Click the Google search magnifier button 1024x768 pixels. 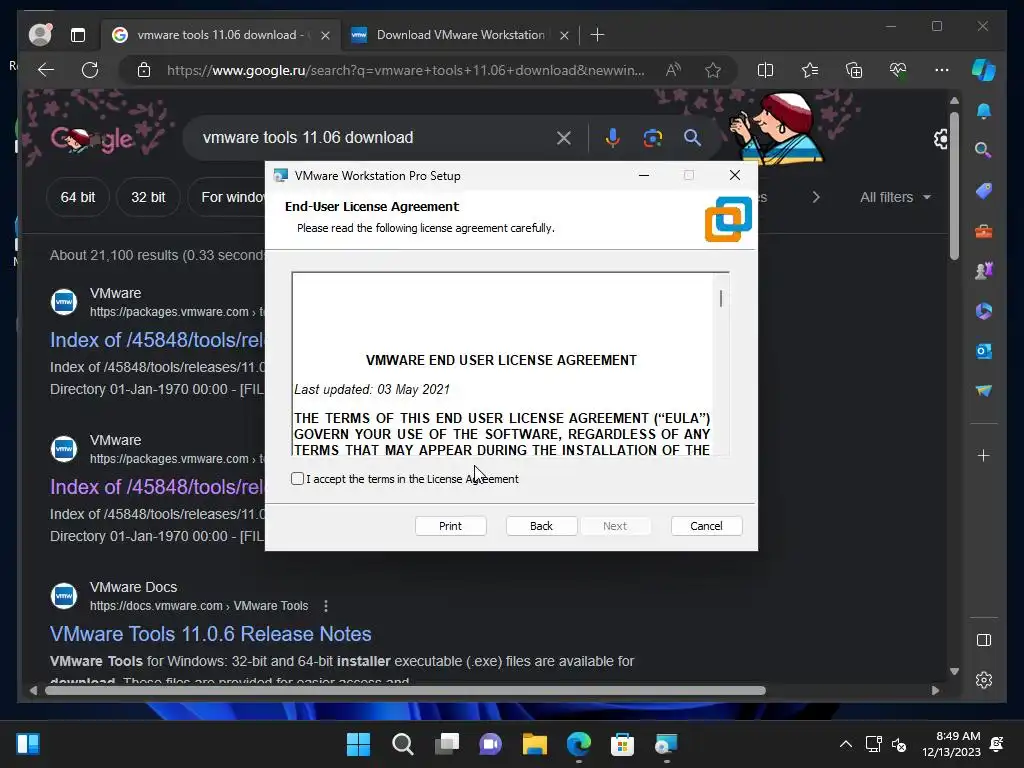(x=692, y=138)
